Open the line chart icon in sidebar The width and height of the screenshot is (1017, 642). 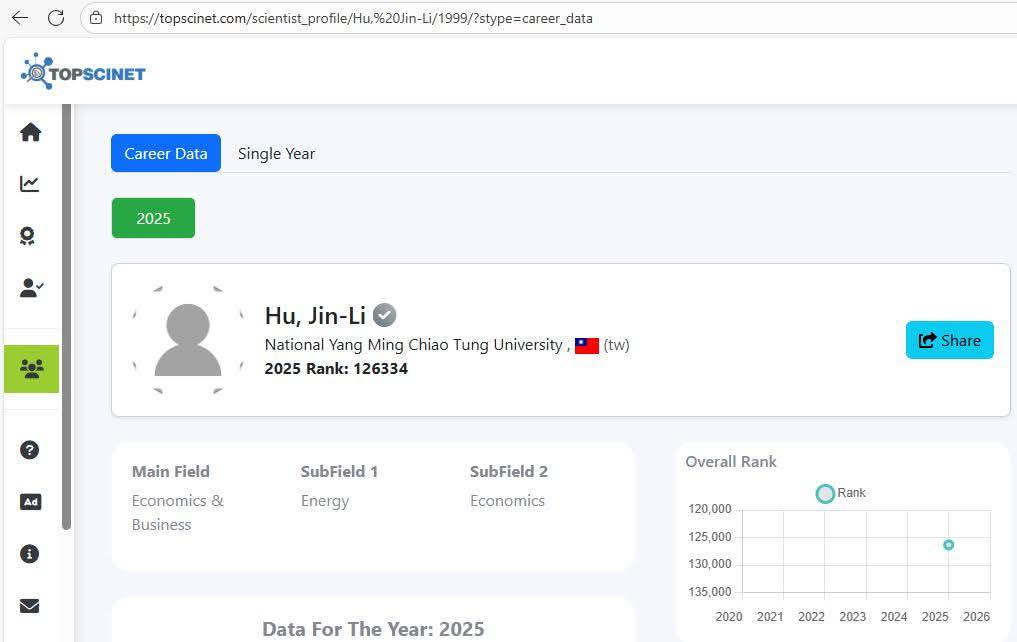point(30,184)
